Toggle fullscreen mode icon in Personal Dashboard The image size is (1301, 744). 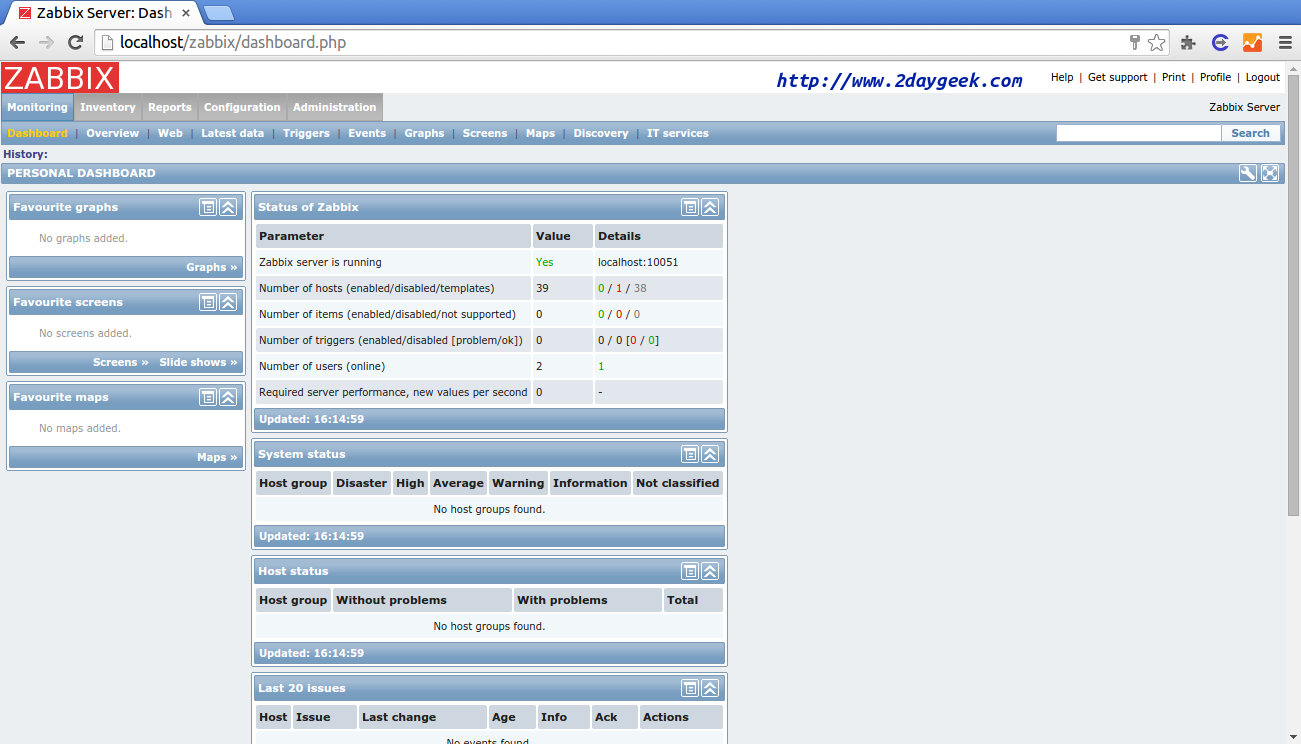[1270, 173]
